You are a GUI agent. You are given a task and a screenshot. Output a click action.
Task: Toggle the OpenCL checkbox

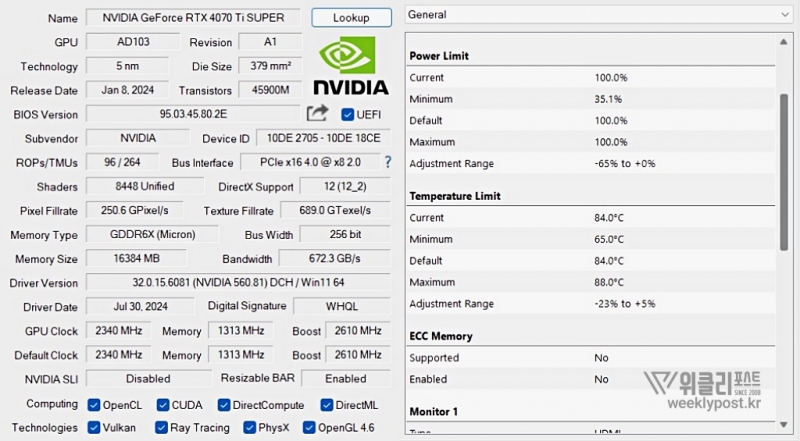point(94,405)
